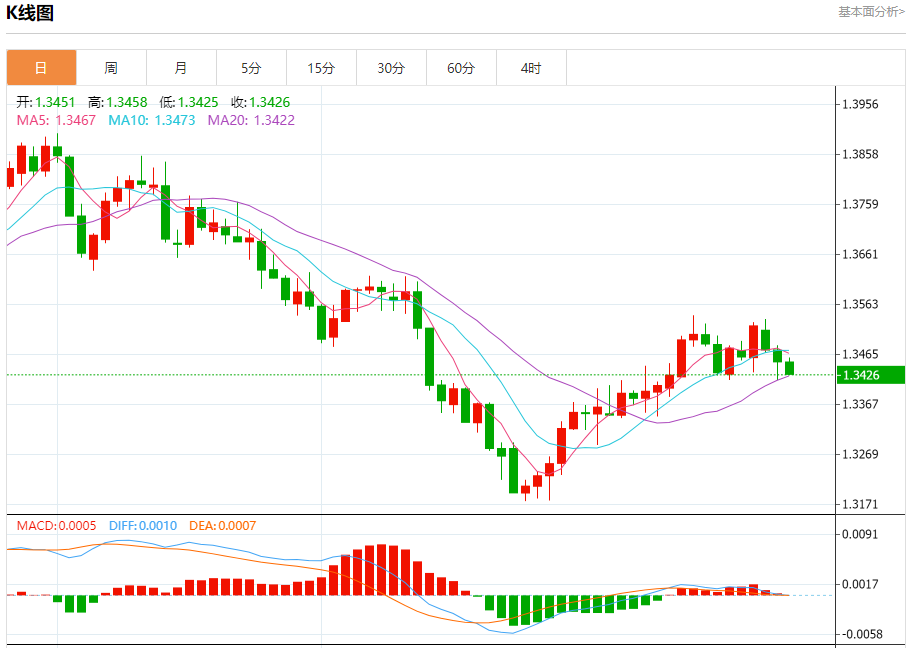Open the 15分 chart tab
Viewport: 911px width, 648px height.
tap(321, 68)
